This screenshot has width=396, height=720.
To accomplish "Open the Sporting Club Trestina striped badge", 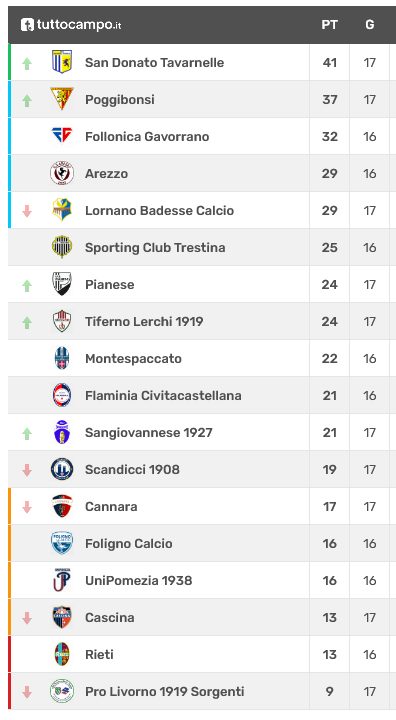I will 62,247.
